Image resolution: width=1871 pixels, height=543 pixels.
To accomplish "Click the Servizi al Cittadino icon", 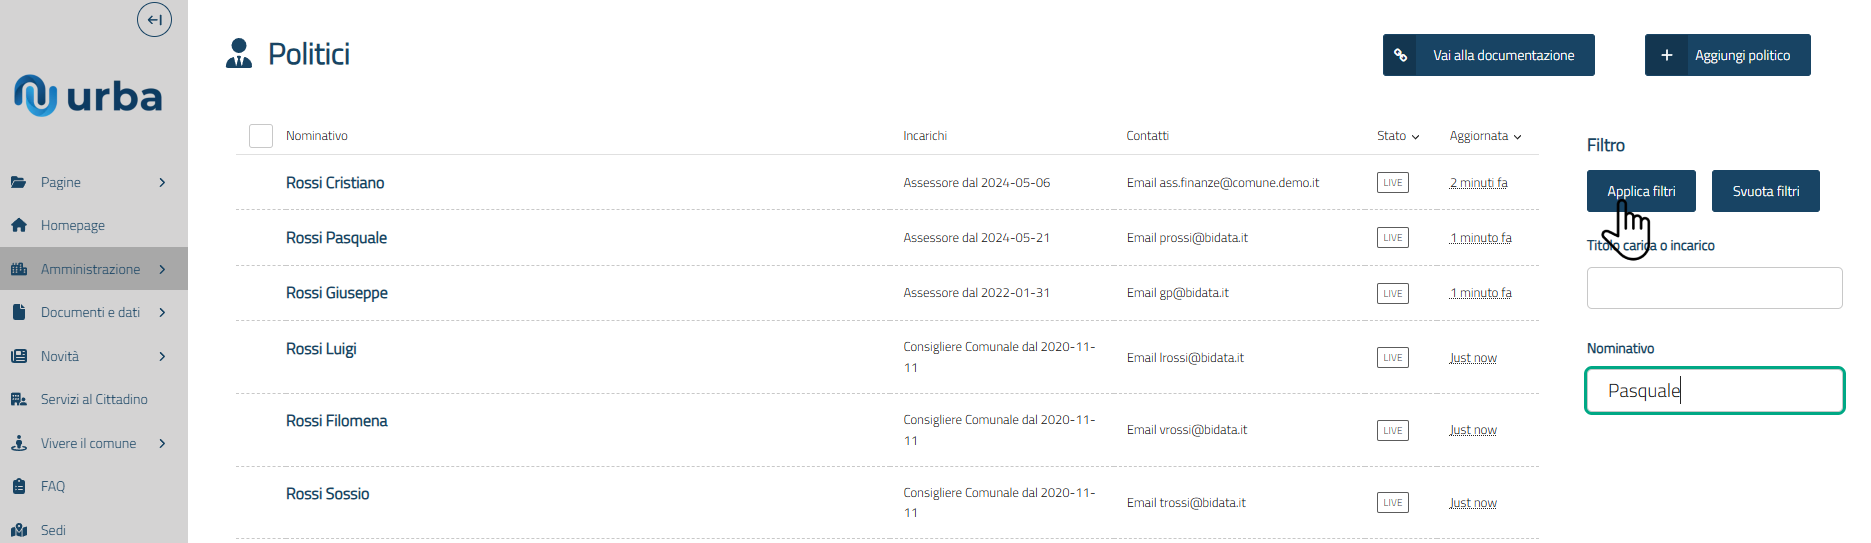I will coord(19,399).
